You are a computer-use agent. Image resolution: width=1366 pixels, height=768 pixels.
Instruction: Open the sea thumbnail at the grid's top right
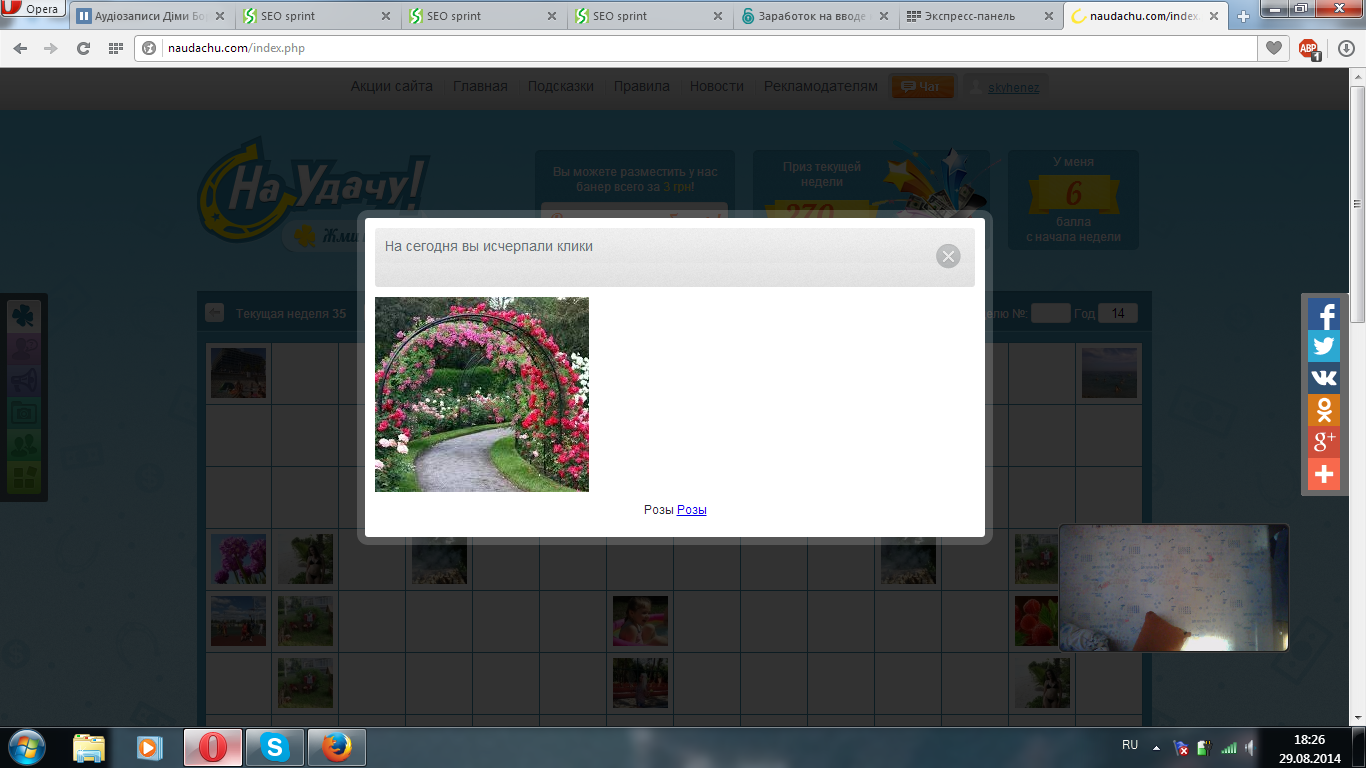[x=1109, y=373]
